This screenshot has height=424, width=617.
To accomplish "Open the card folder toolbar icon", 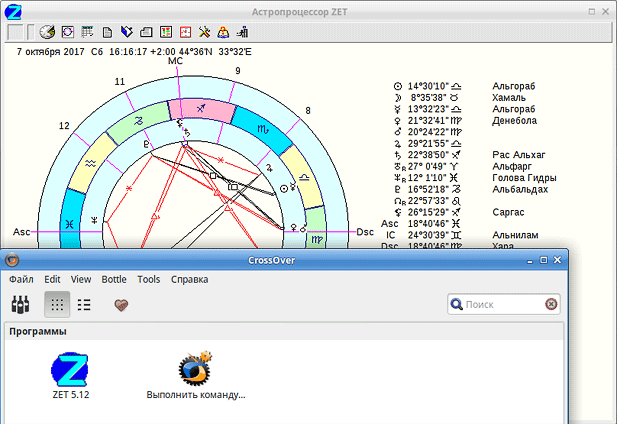I will (146, 32).
